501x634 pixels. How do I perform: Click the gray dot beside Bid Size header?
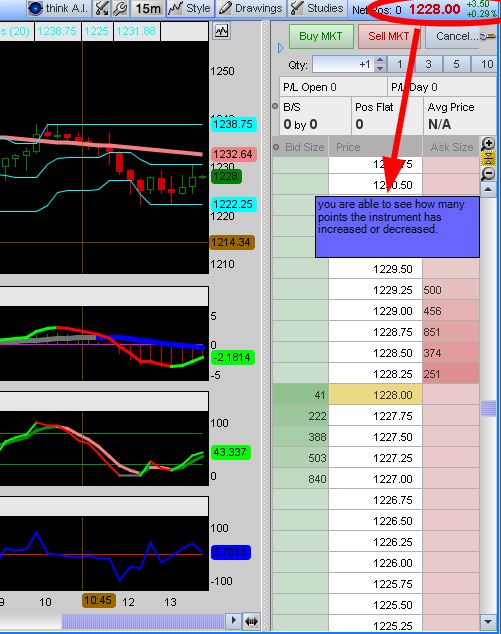[276, 147]
